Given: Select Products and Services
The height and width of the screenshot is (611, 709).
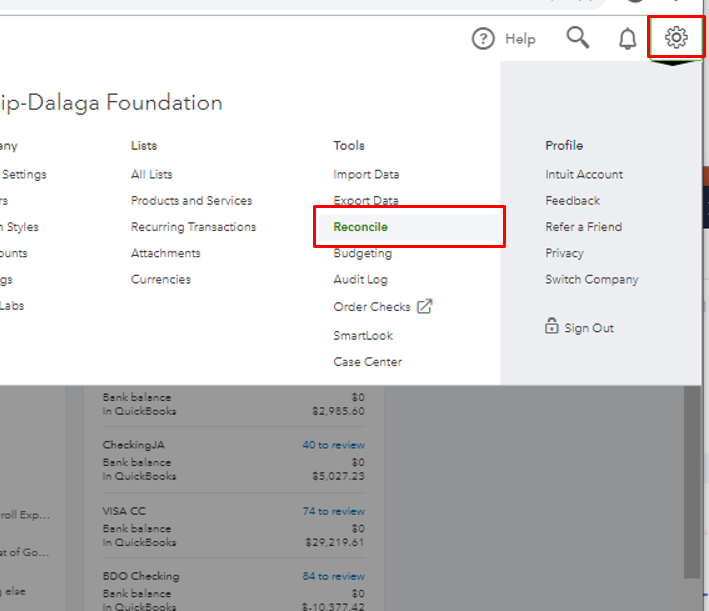Looking at the screenshot, I should [x=191, y=200].
